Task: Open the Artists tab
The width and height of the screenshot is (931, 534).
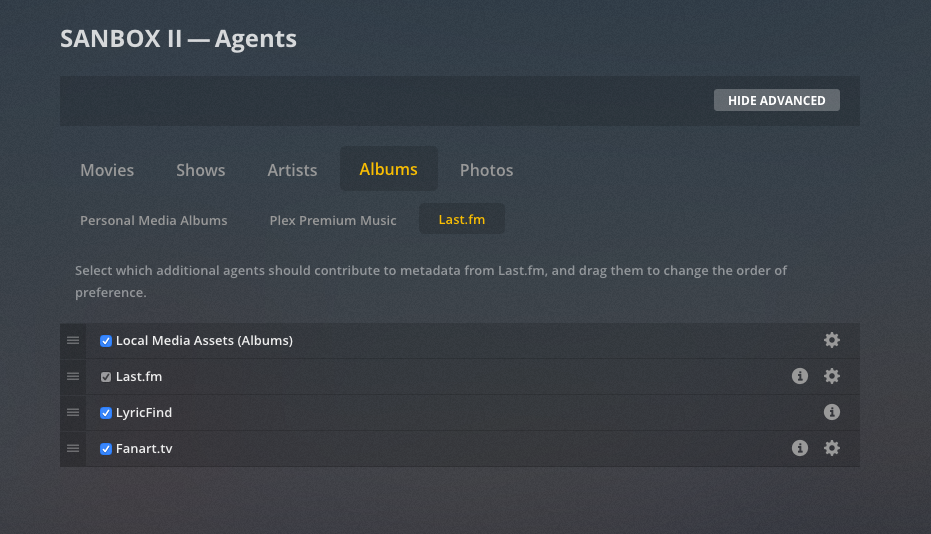Action: pyautogui.click(x=292, y=170)
